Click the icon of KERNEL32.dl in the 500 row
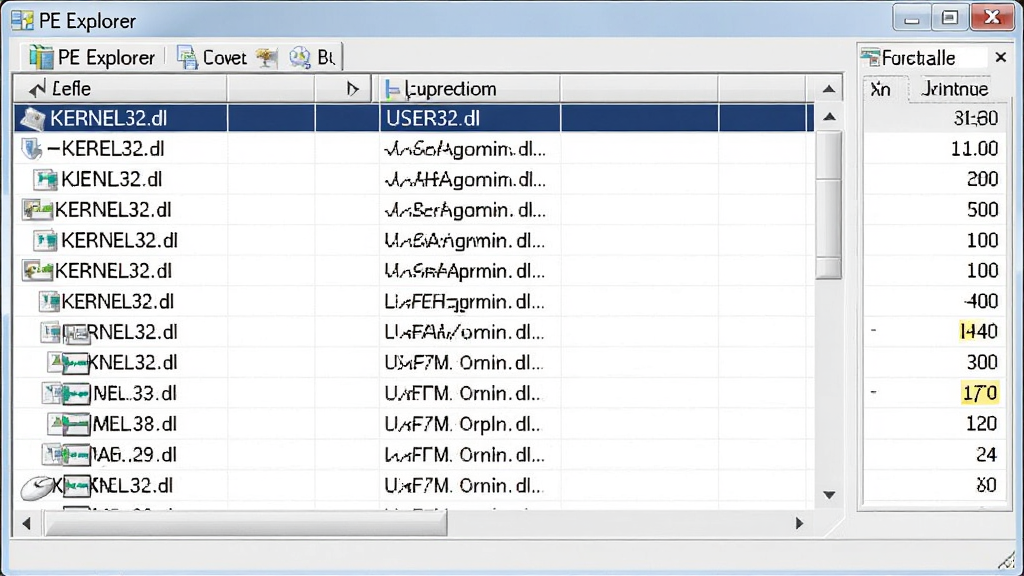Viewport: 1024px width, 576px height. [x=37, y=210]
